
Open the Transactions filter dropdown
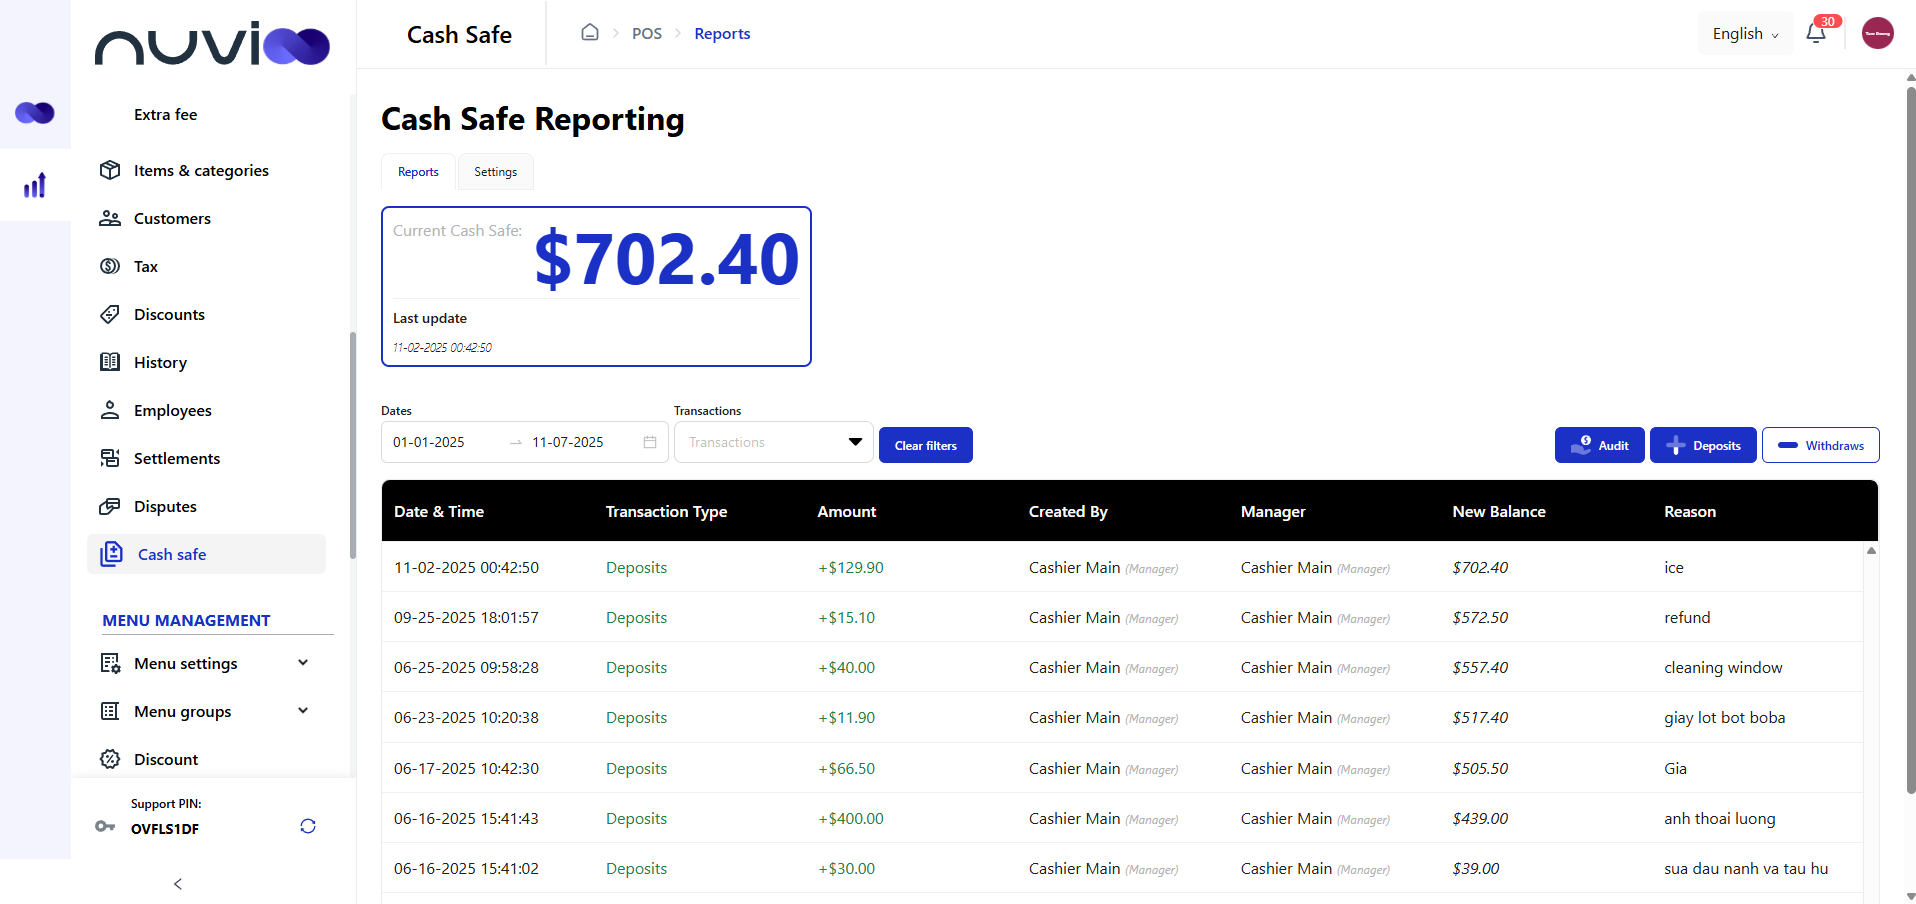(x=772, y=442)
